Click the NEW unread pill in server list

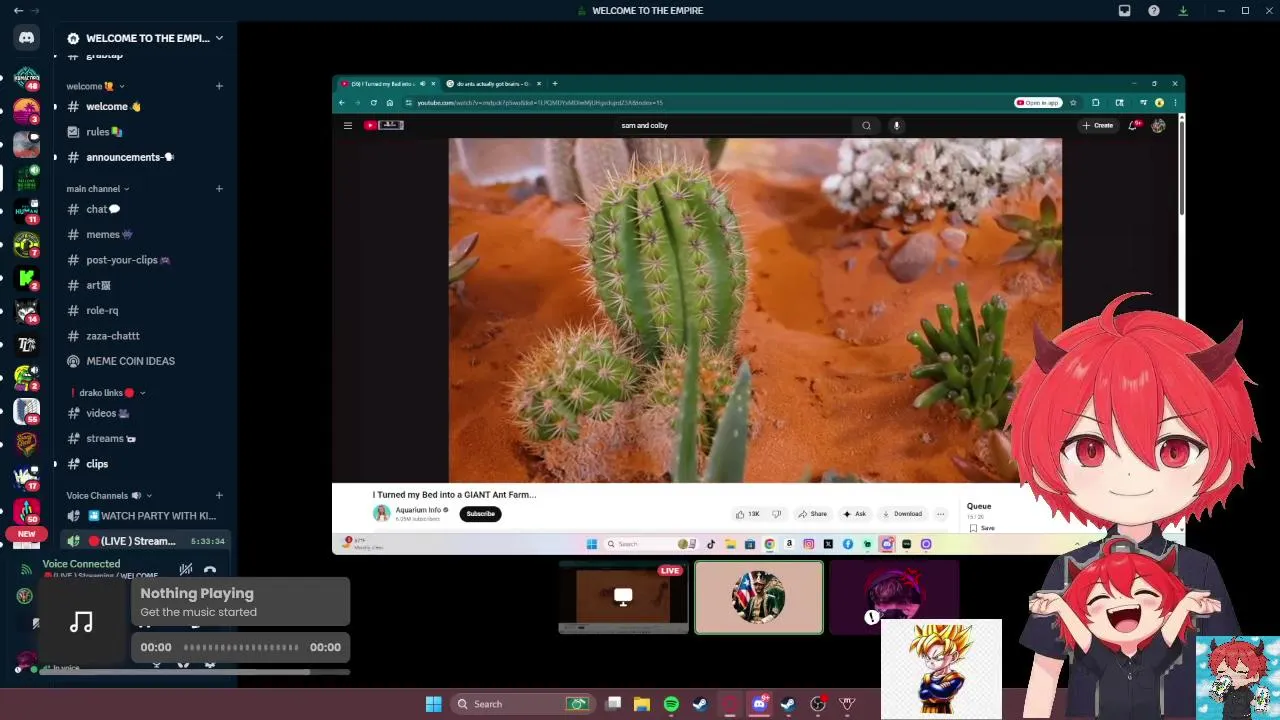(x=27, y=534)
